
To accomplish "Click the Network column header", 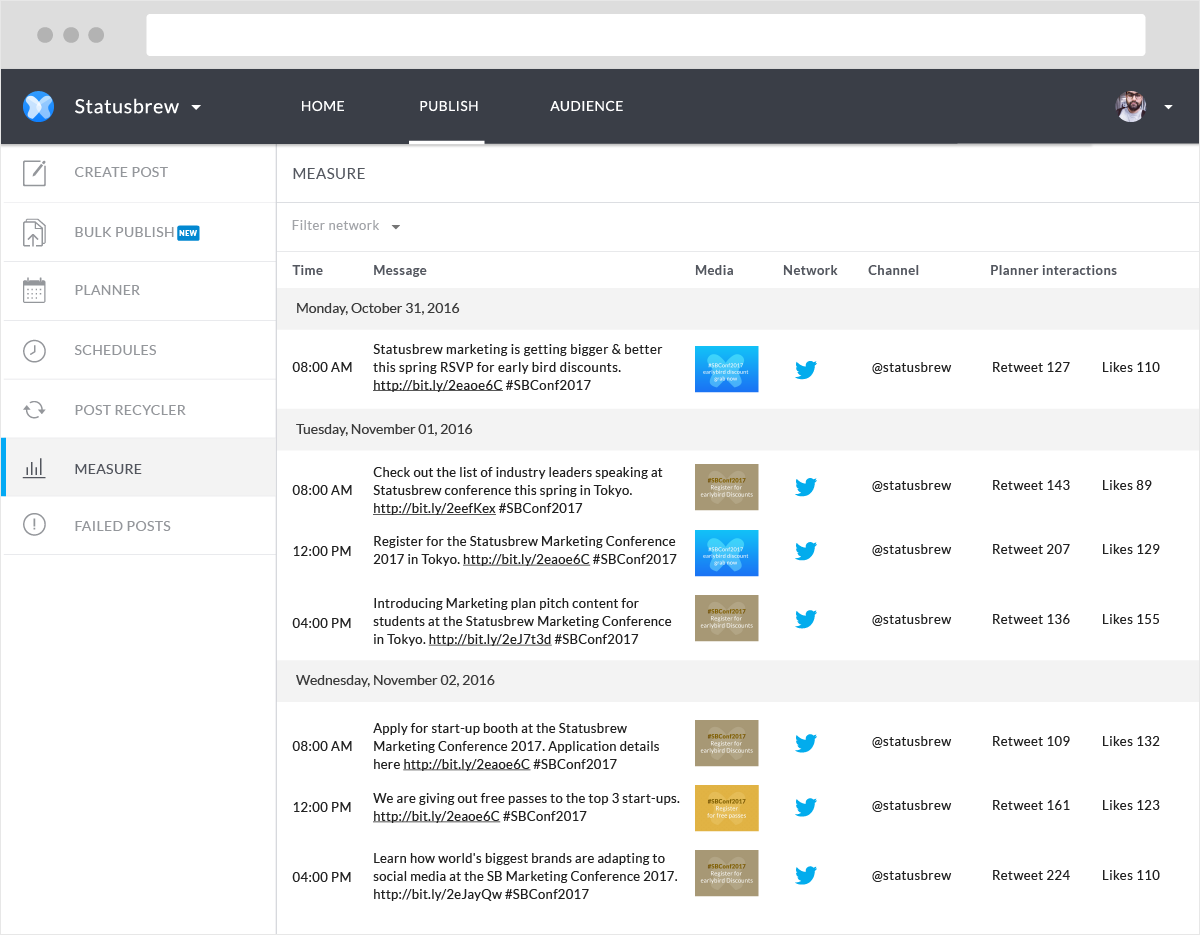I will (x=810, y=270).
